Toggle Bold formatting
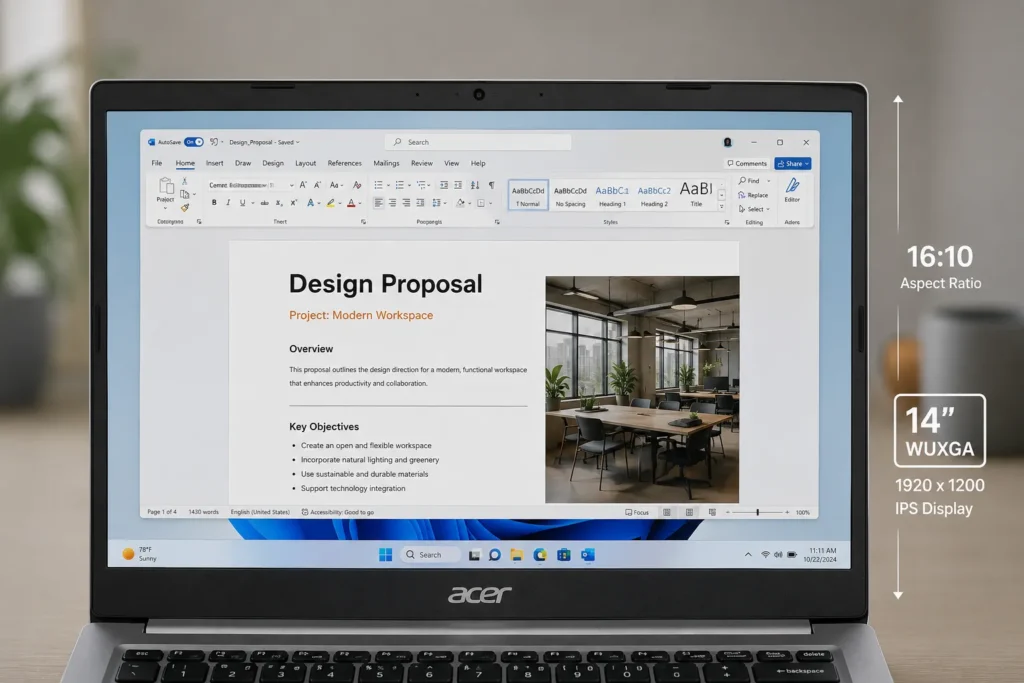Image resolution: width=1024 pixels, height=683 pixels. point(214,203)
